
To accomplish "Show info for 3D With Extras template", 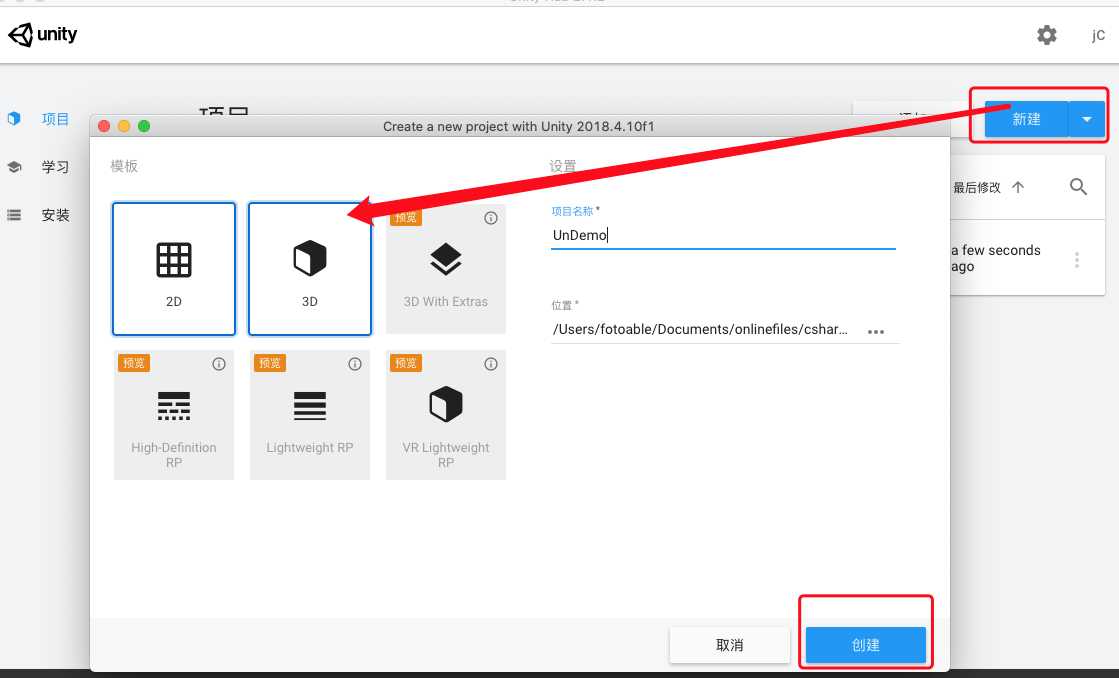I will coord(491,218).
